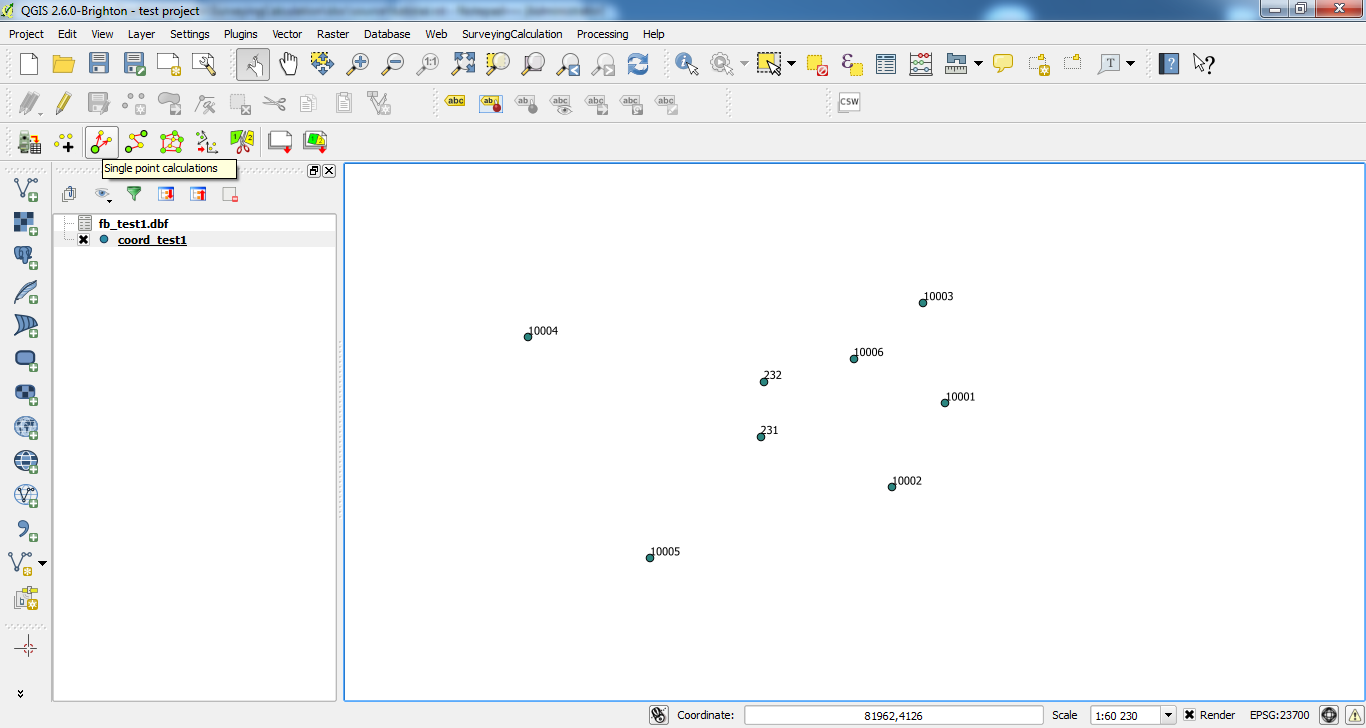Click the CSW metadata search button
The image size is (1366, 728).
coord(849,102)
